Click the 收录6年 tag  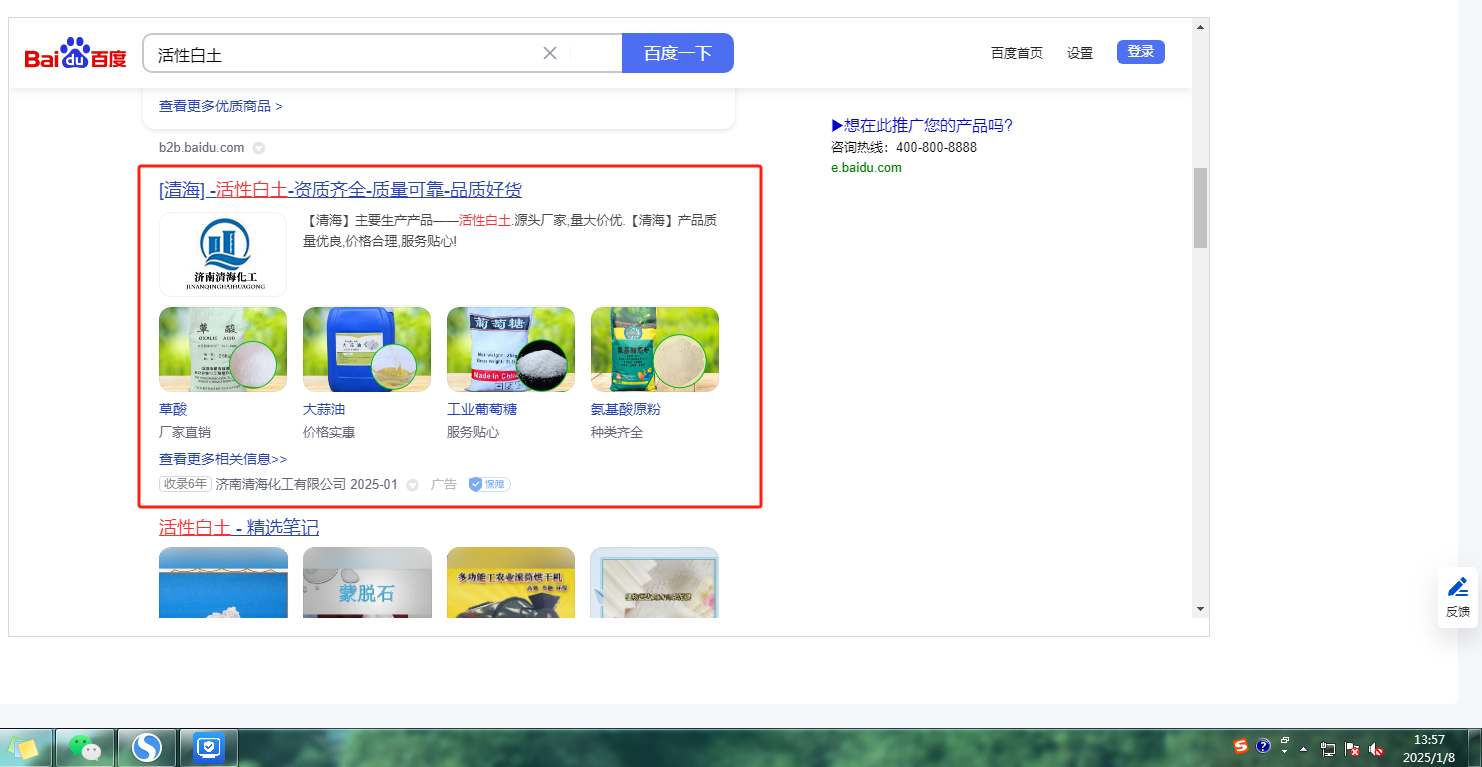pos(185,484)
